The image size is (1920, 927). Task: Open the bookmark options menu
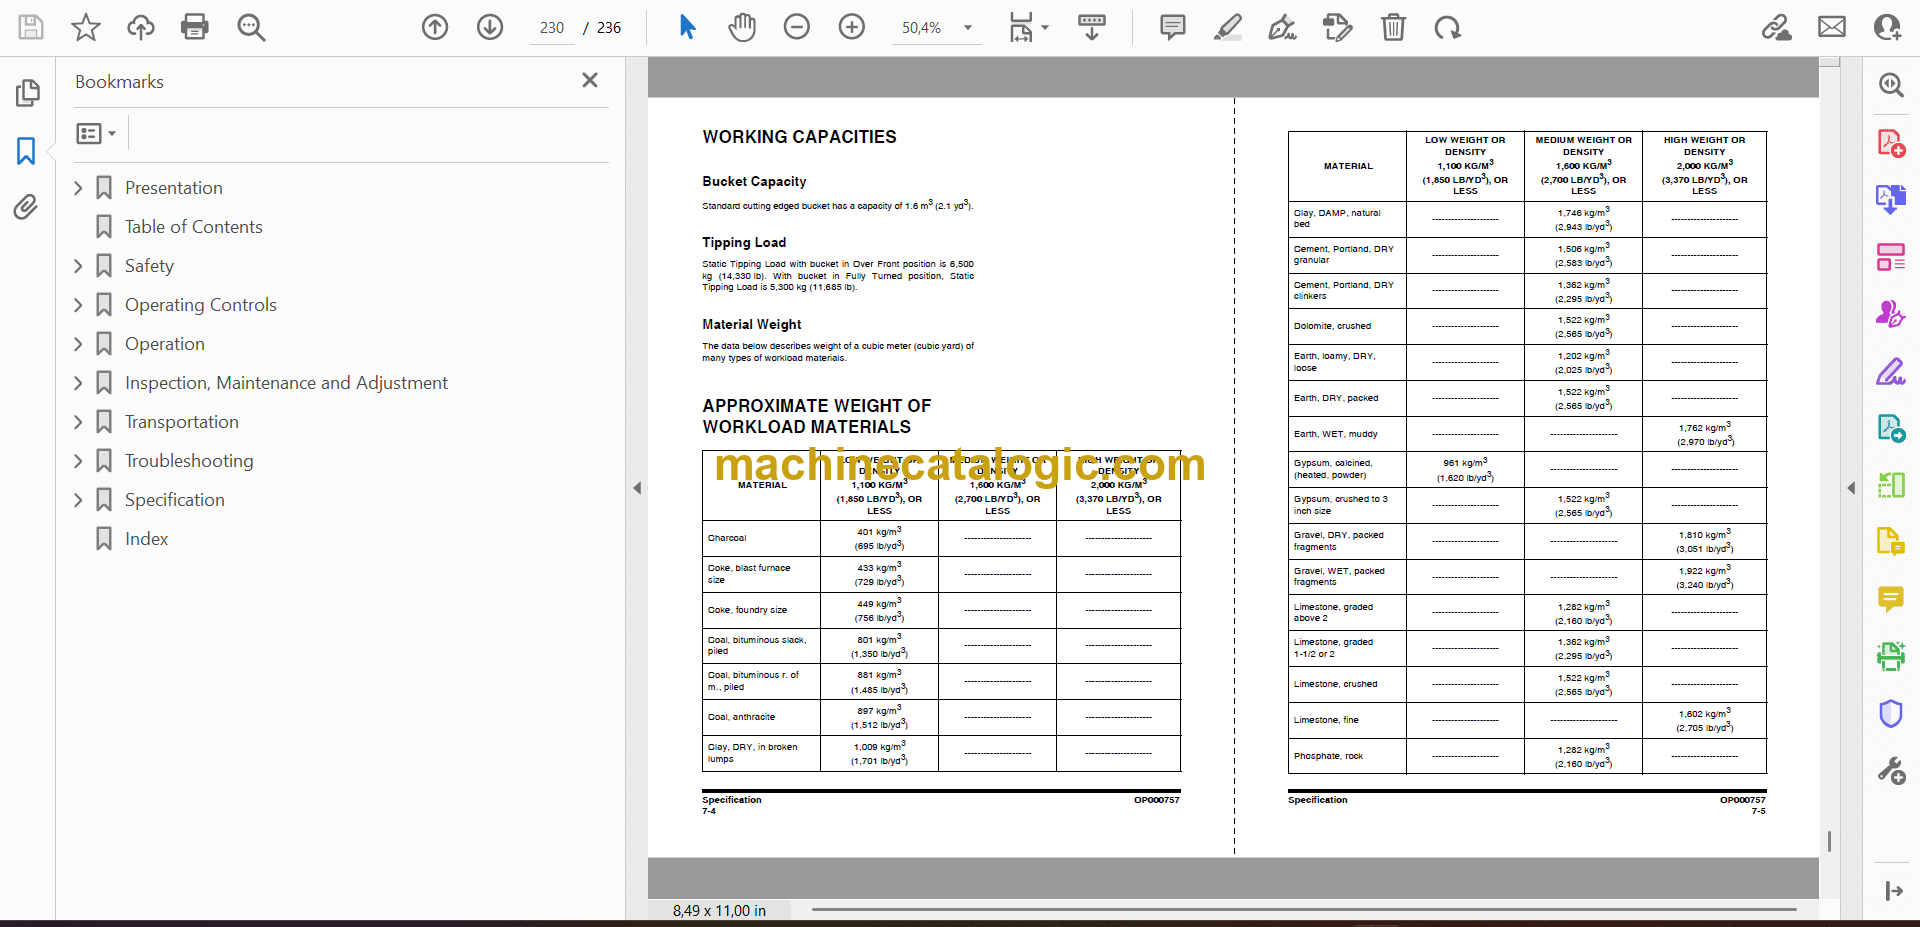click(x=96, y=133)
